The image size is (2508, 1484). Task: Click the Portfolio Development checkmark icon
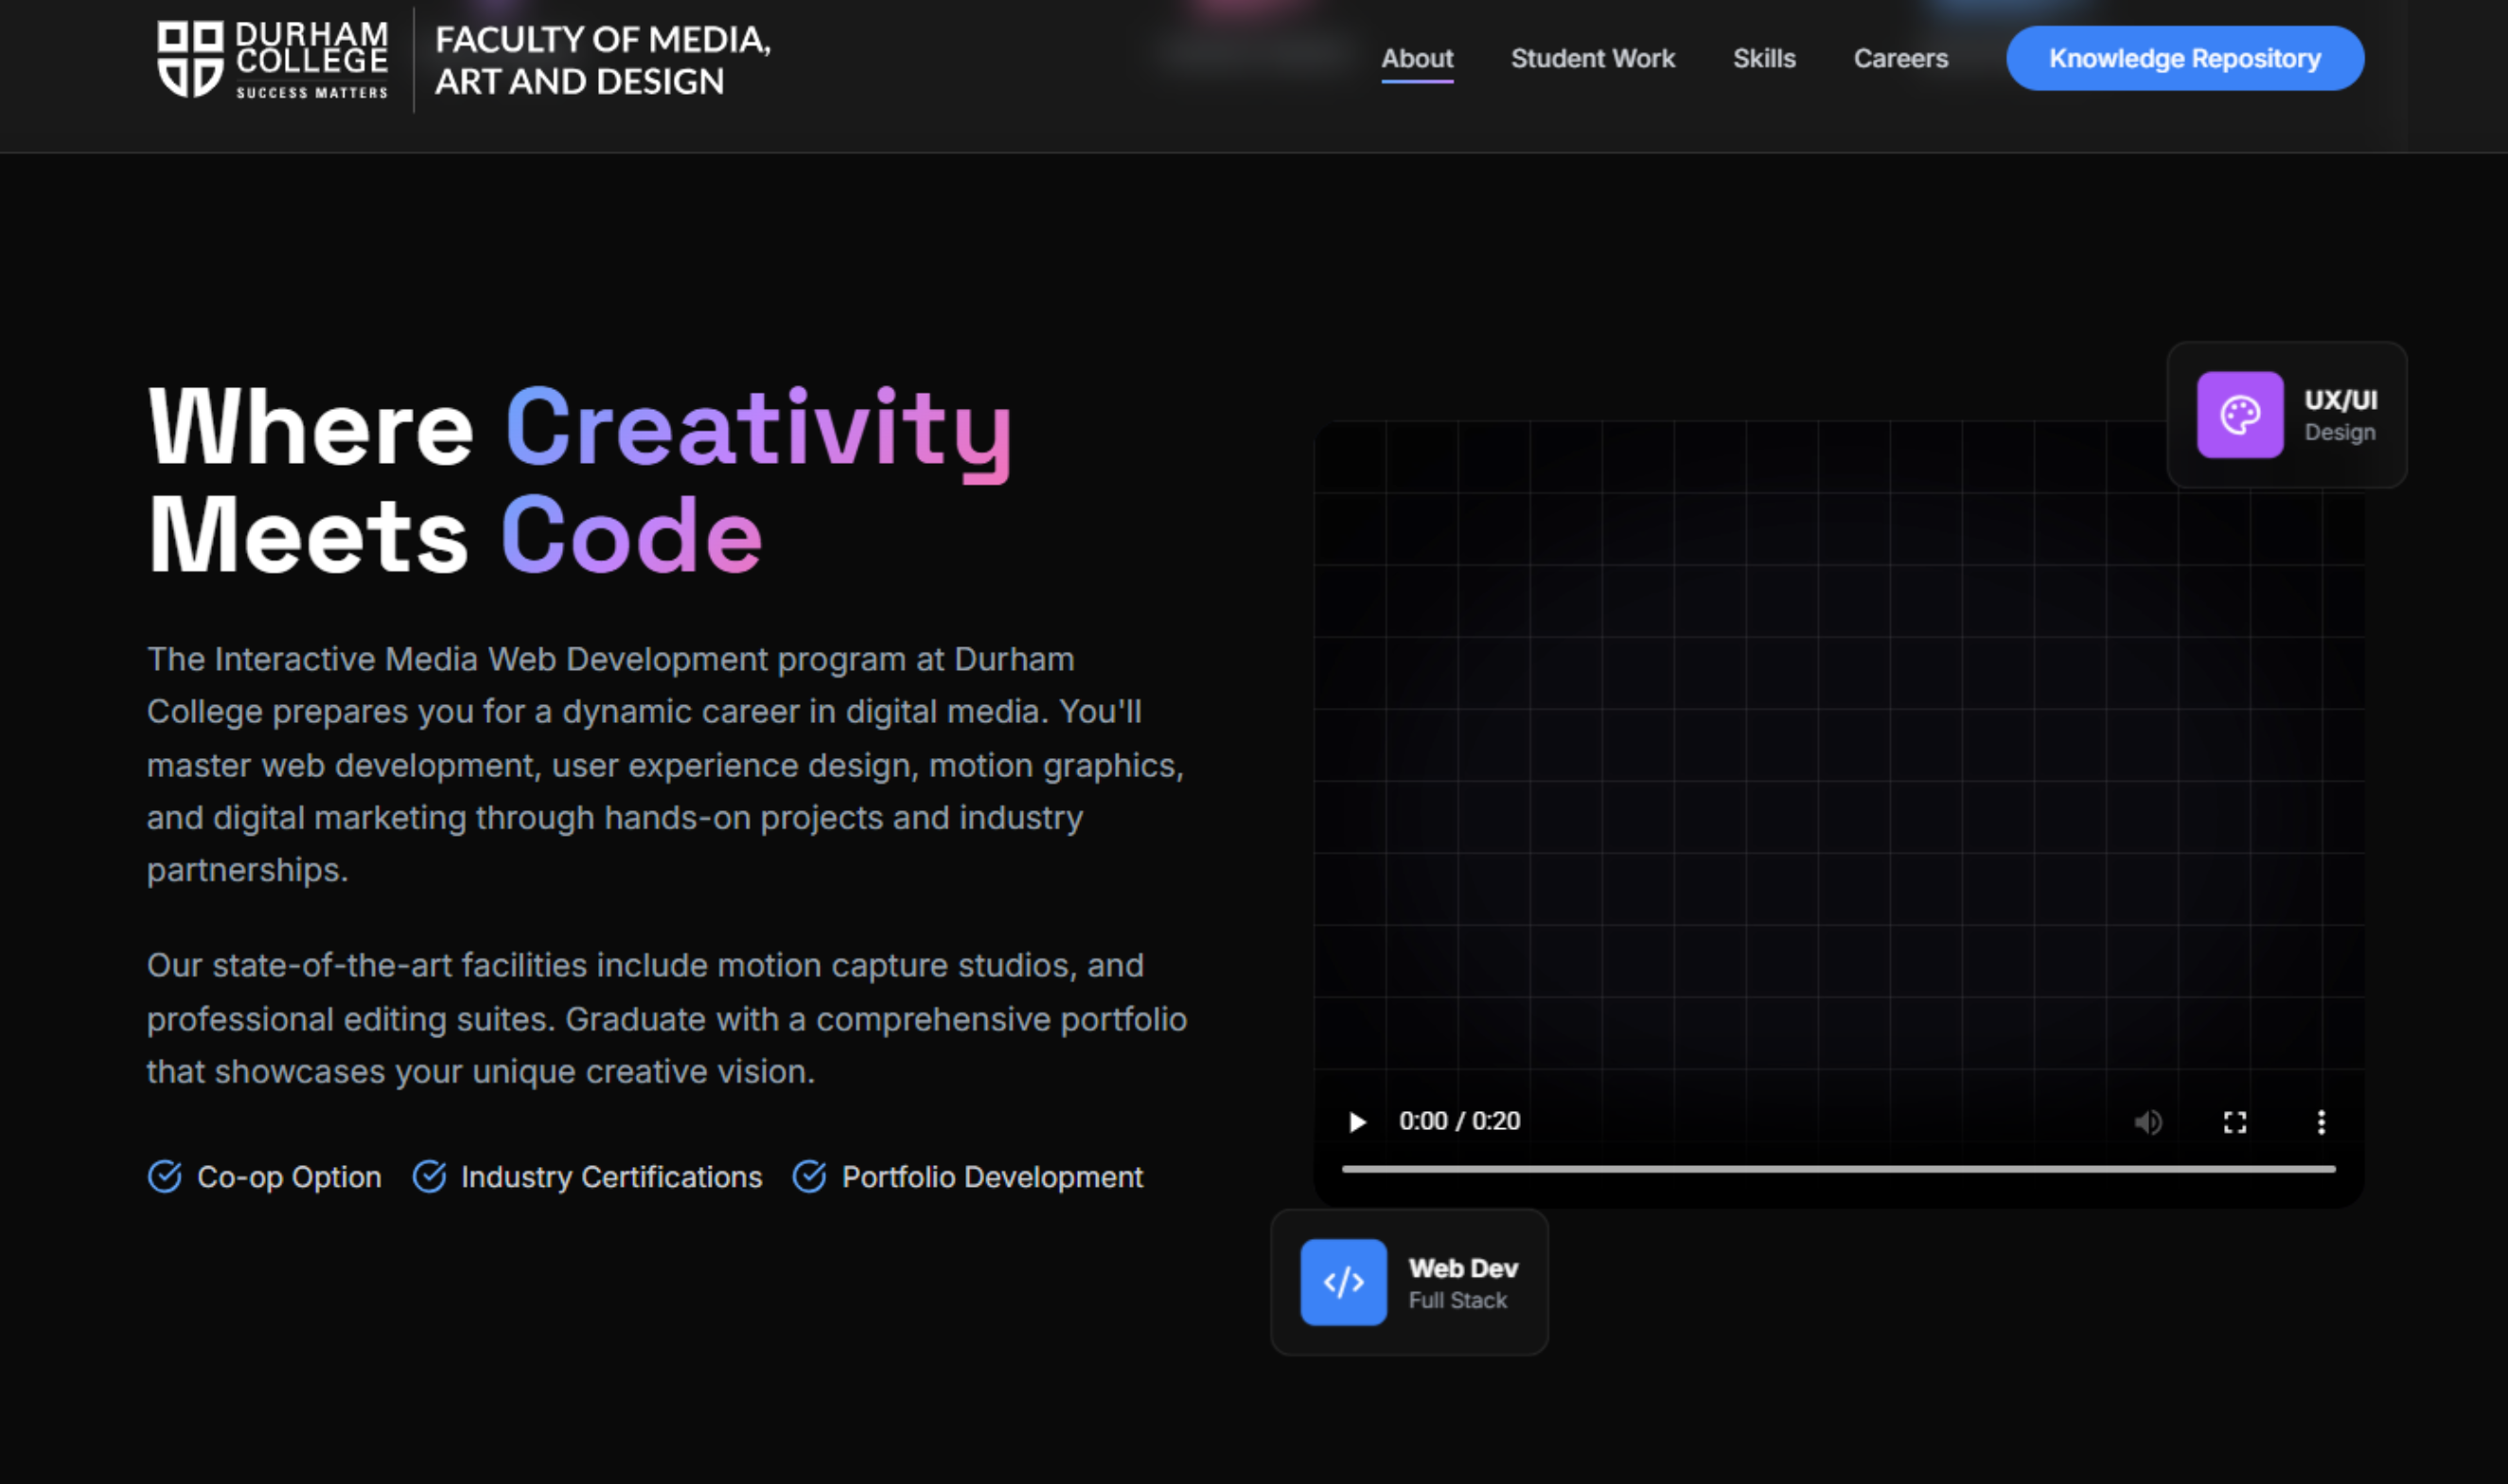pos(809,1177)
